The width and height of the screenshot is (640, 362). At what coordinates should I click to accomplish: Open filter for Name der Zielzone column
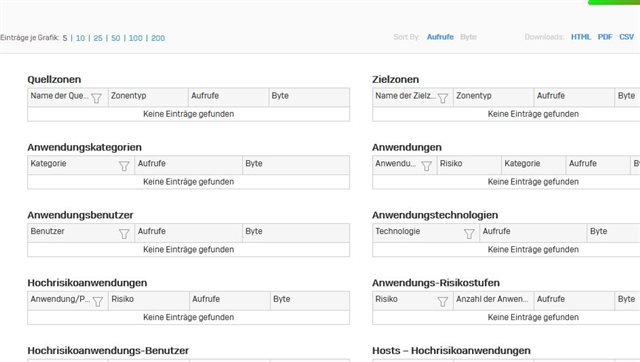pyautogui.click(x=442, y=98)
